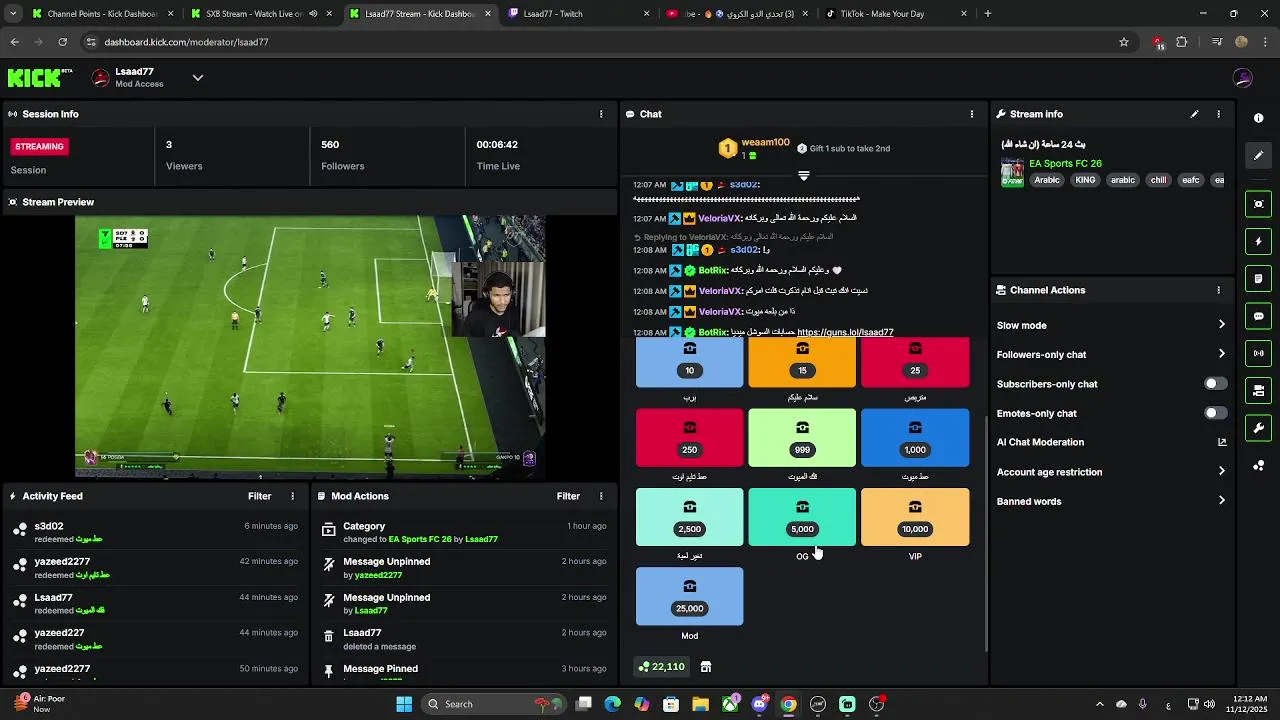The image size is (1280, 720).
Task: Open Mod Actions Filter
Action: tap(568, 496)
